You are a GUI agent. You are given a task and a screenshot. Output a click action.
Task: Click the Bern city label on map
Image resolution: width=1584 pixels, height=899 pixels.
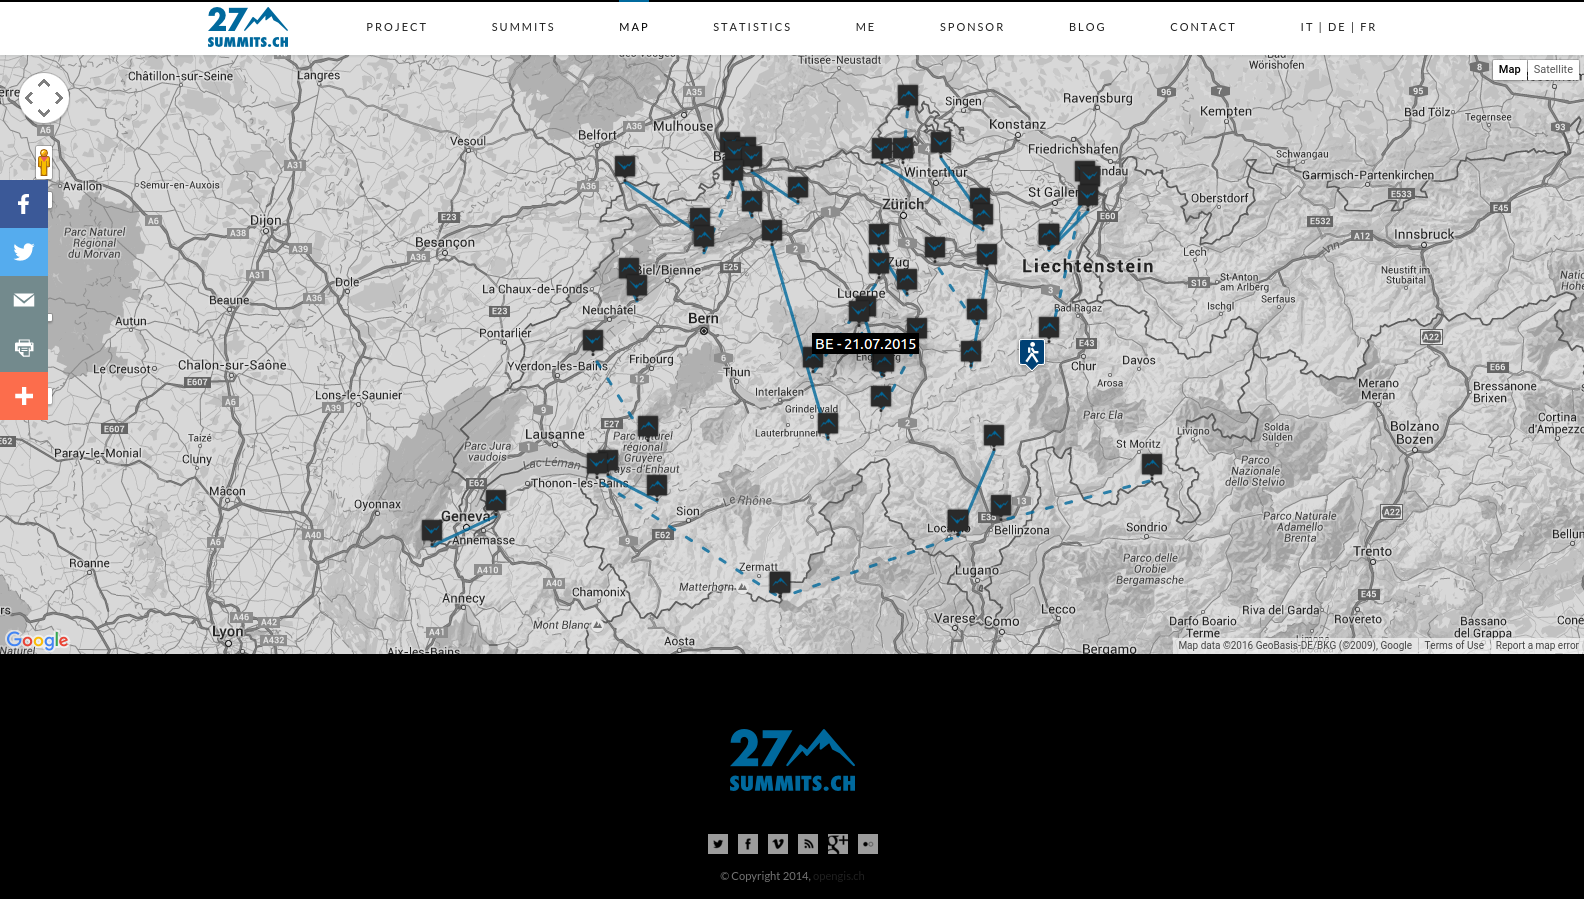(x=703, y=318)
